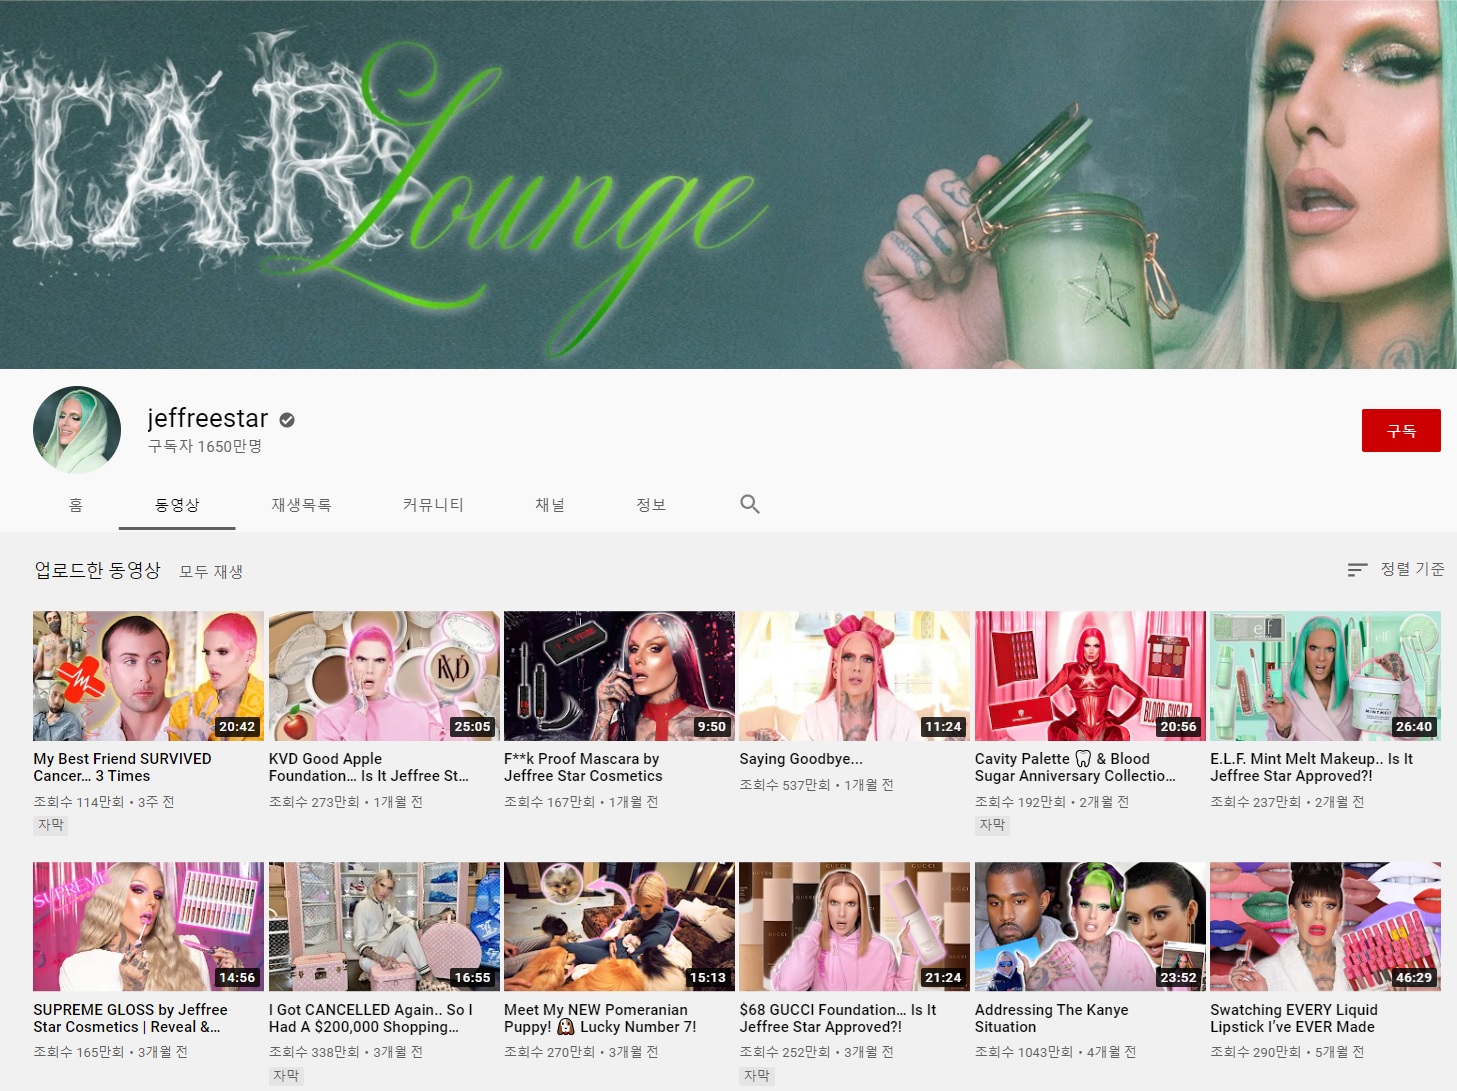
Task: Click the 자막 badge under $68 GUCCI Foundation
Action: click(x=757, y=1076)
